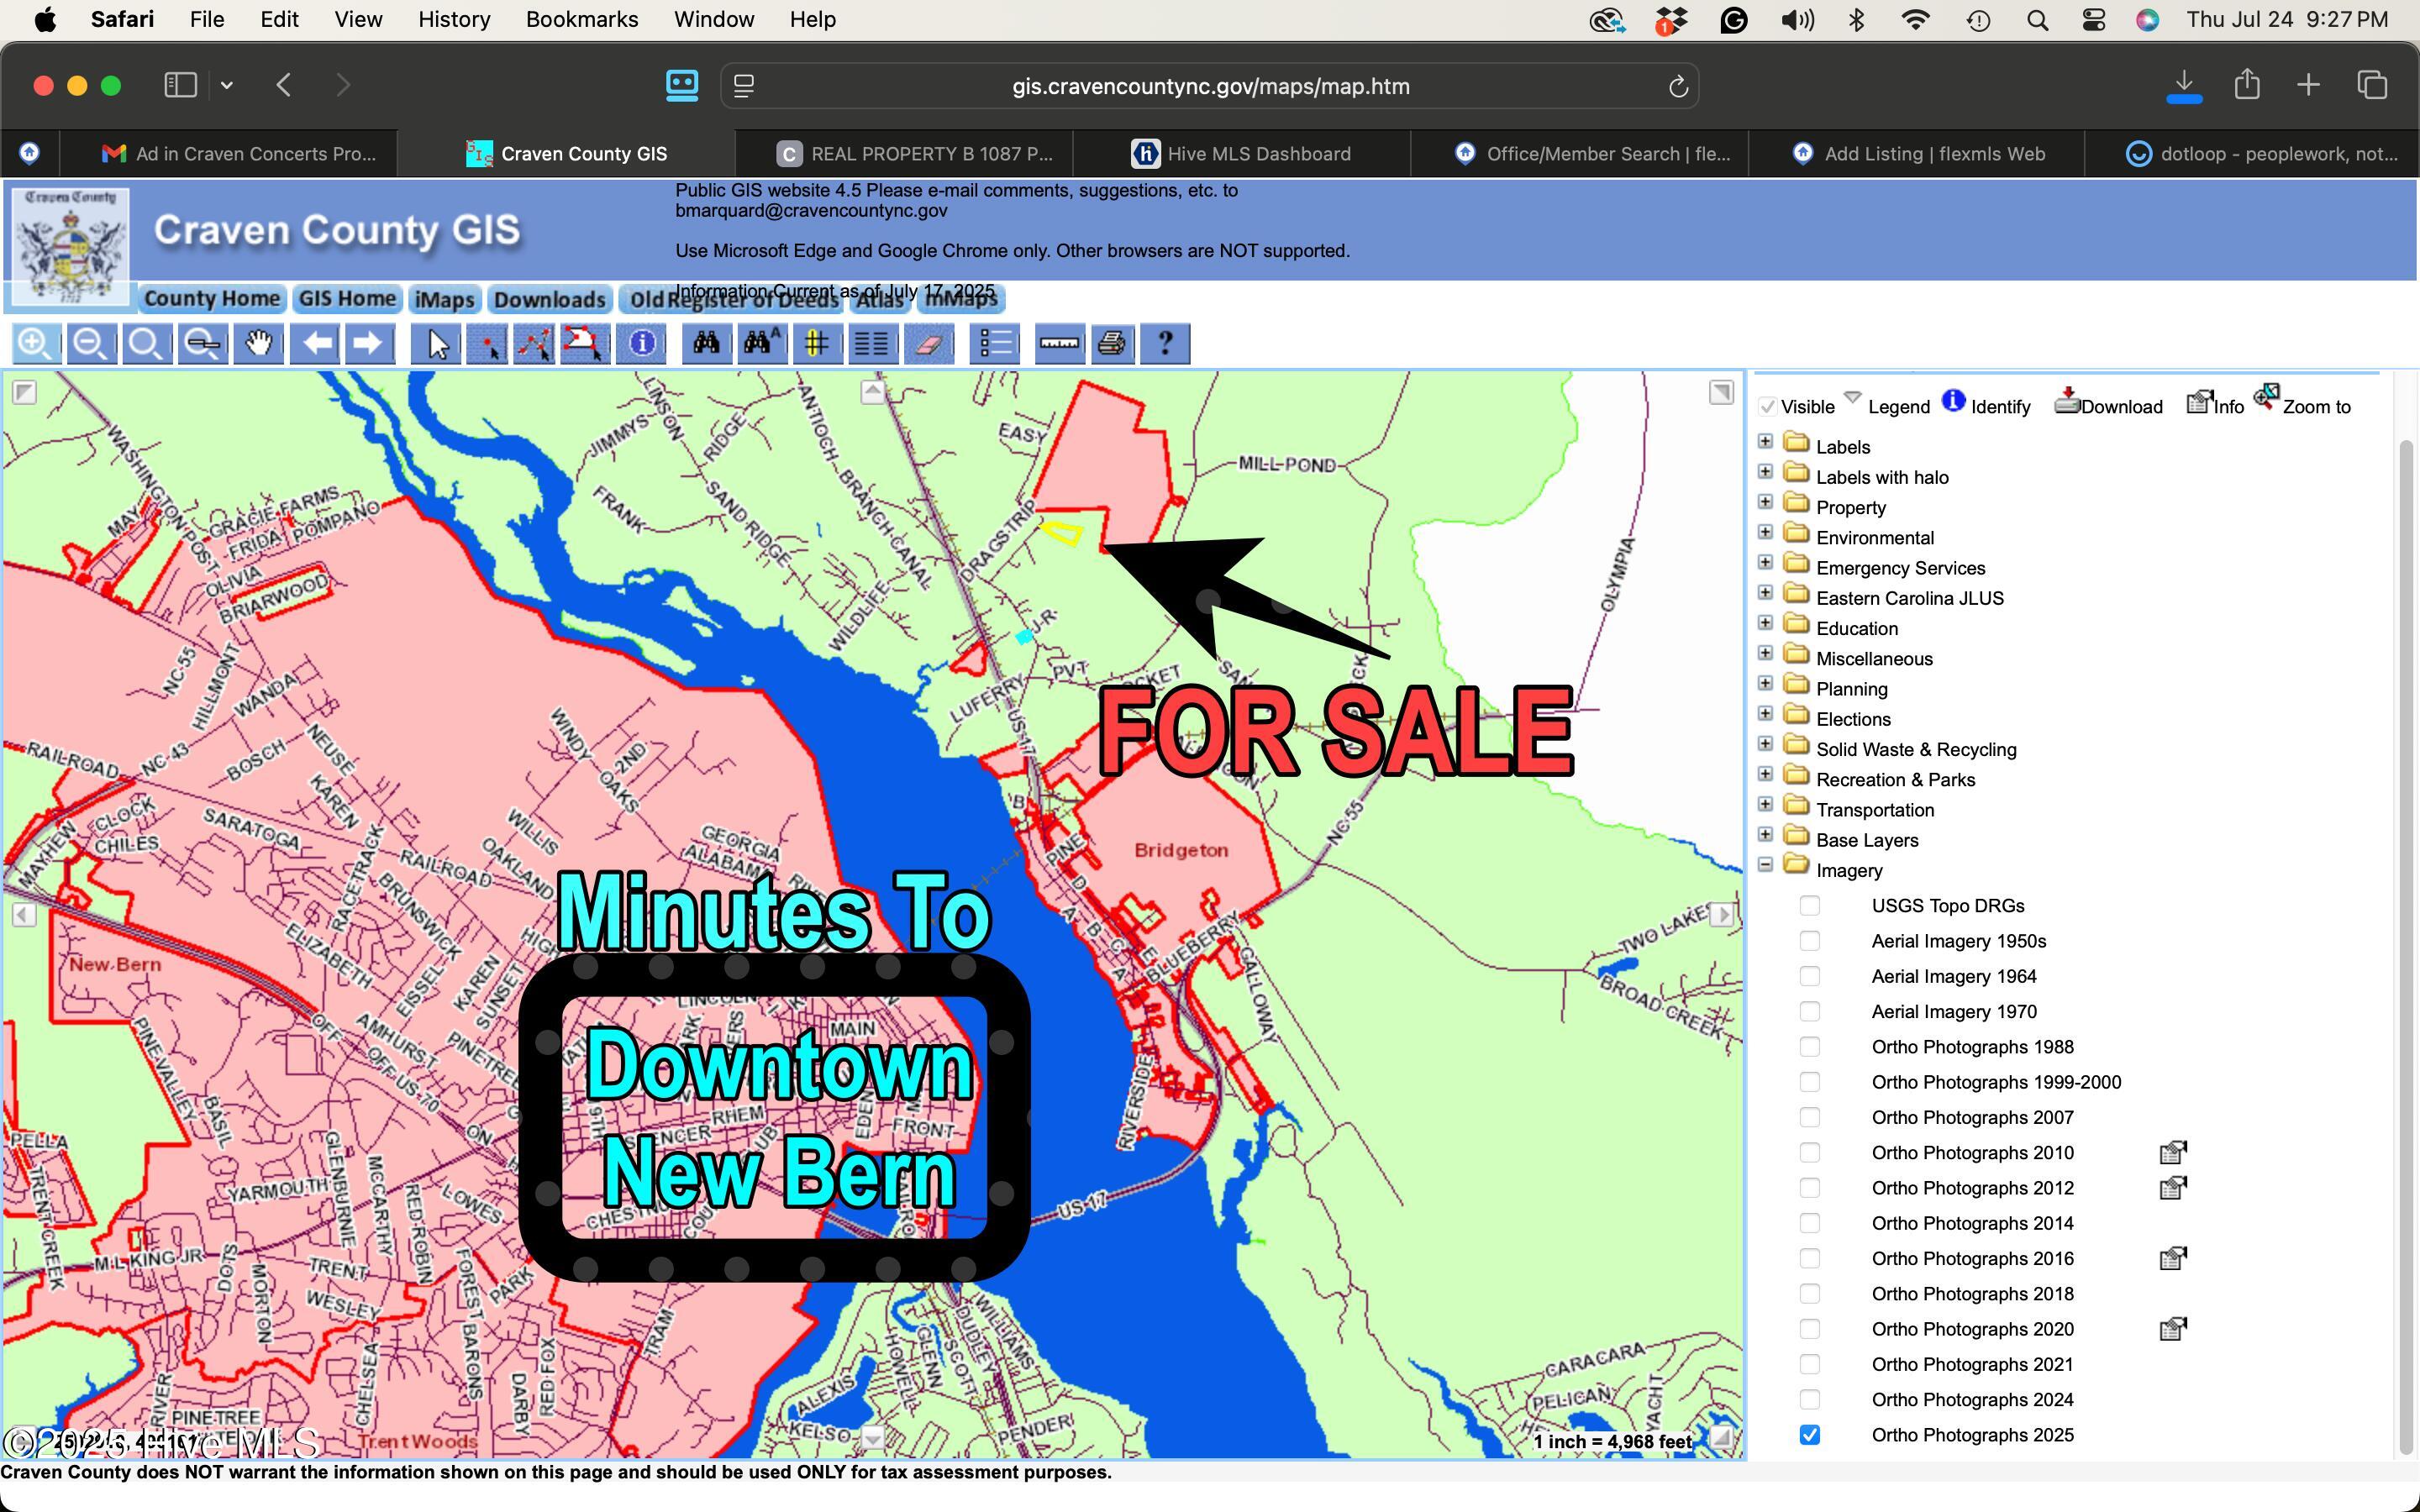Image resolution: width=2420 pixels, height=1512 pixels.
Task: Go to next map extent arrow
Action: (369, 344)
